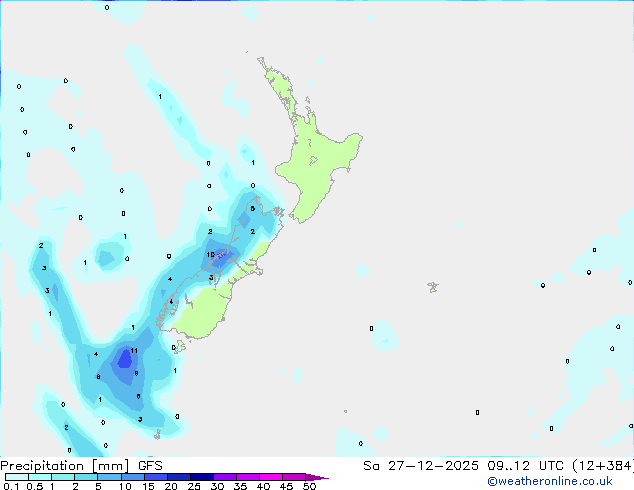This screenshot has height=490, width=634.
Task: Click the '50' legend scale label
Action: (x=309, y=486)
